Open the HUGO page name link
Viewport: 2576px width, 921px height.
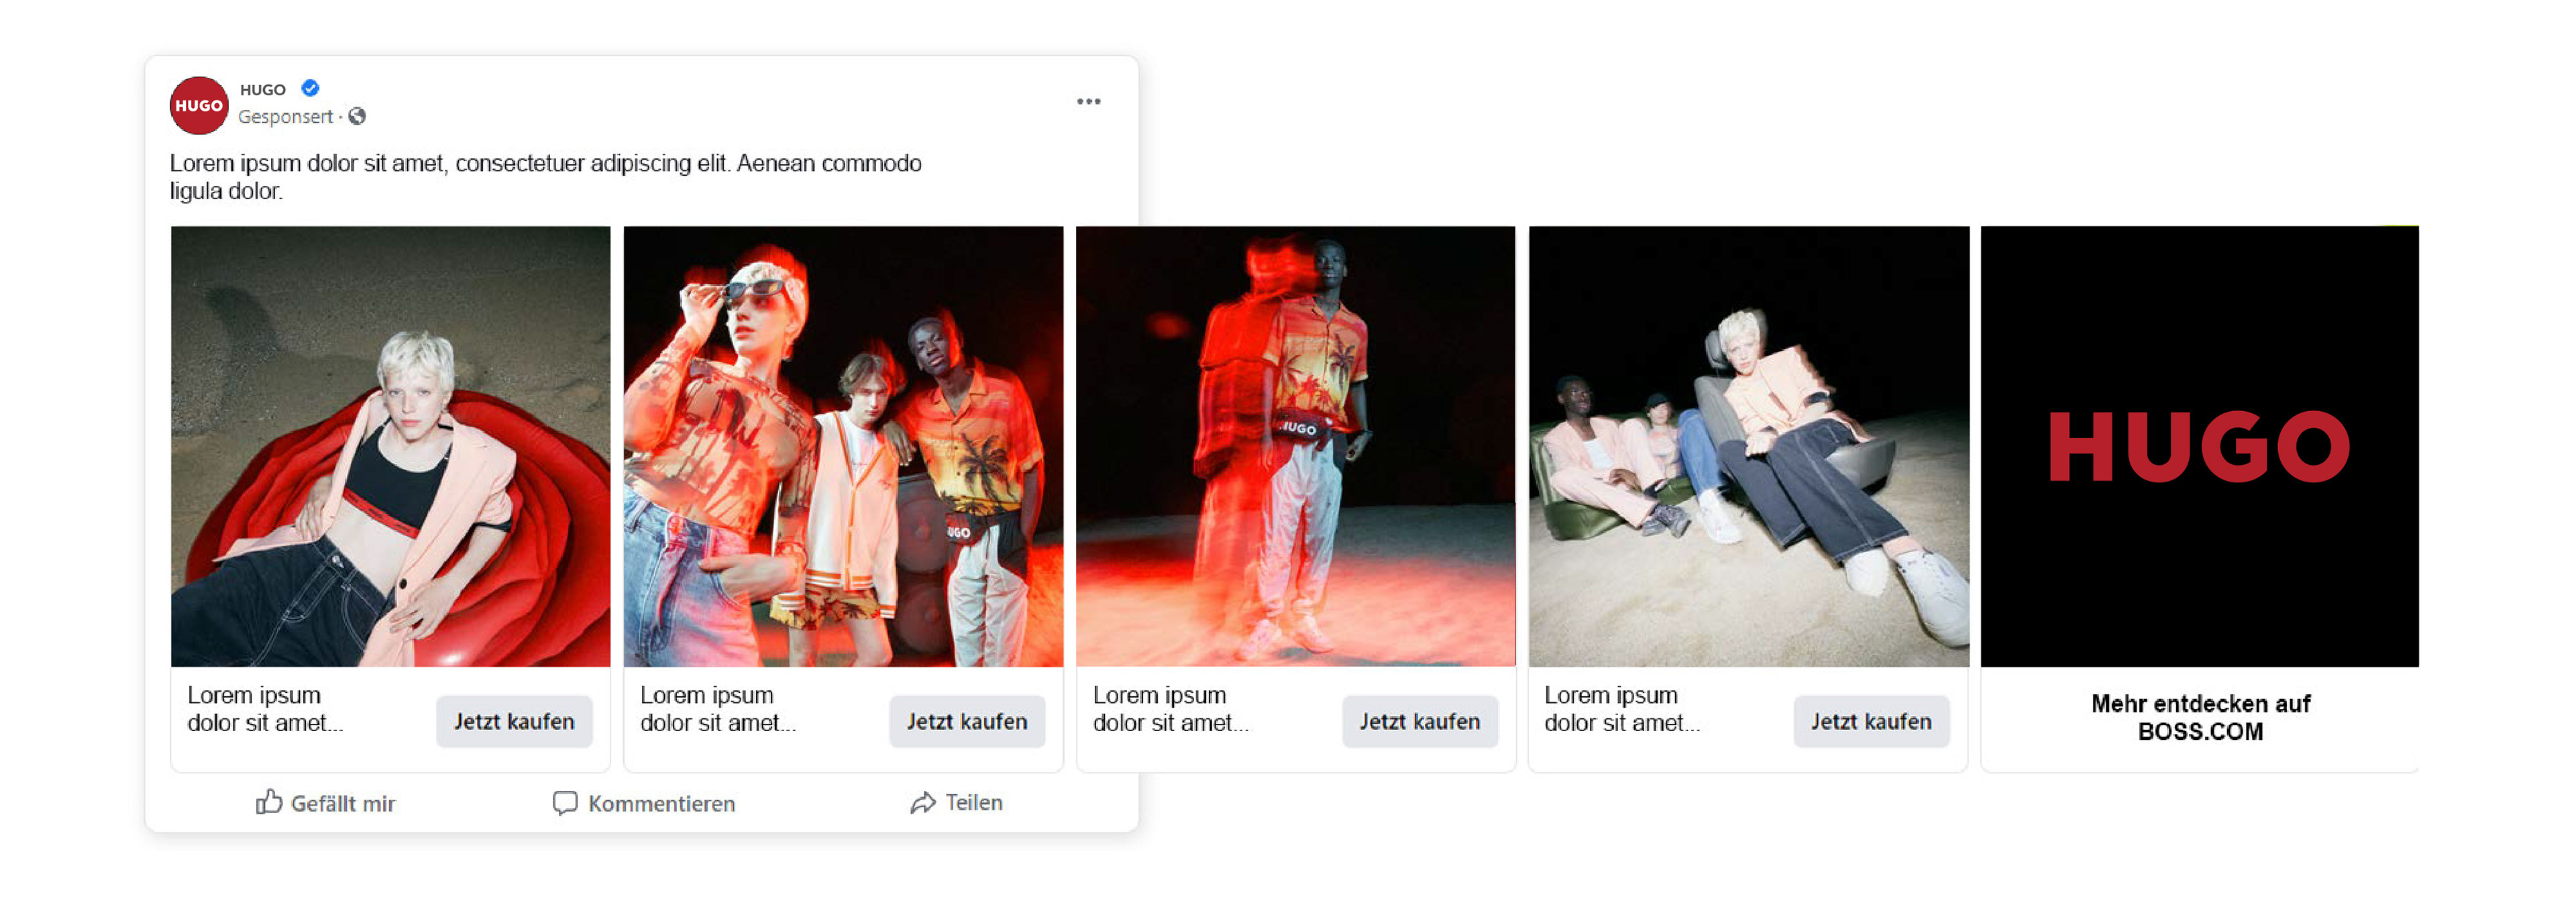[x=262, y=89]
